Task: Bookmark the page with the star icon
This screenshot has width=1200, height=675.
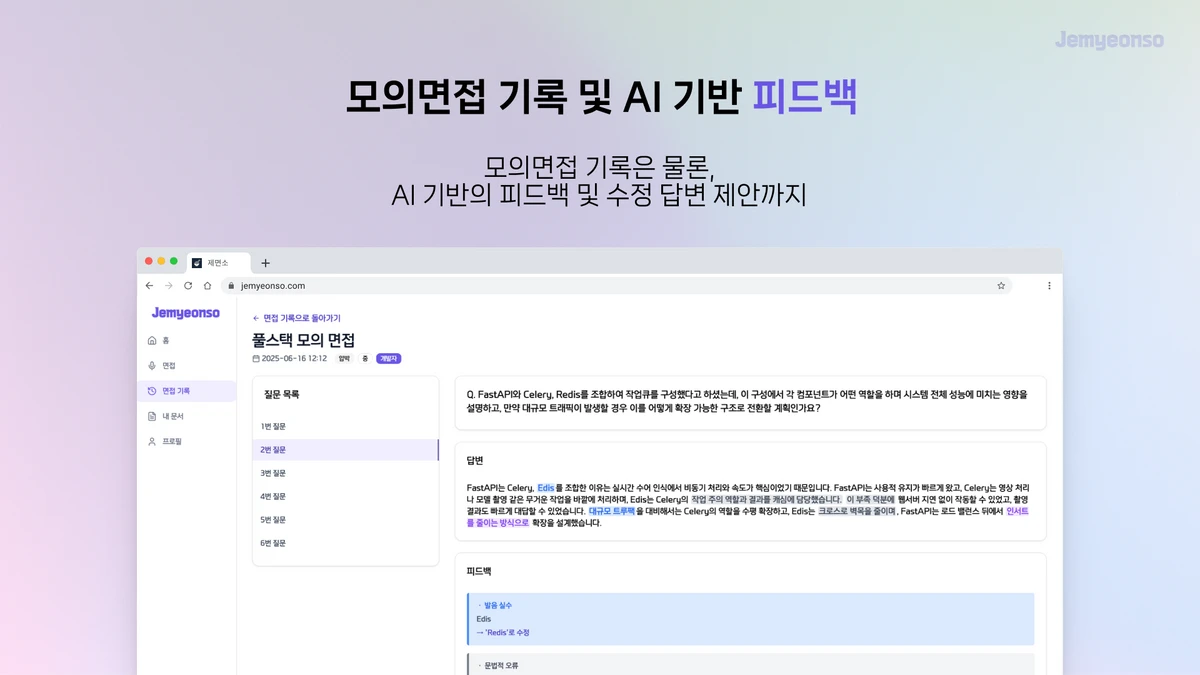Action: 1000,285
